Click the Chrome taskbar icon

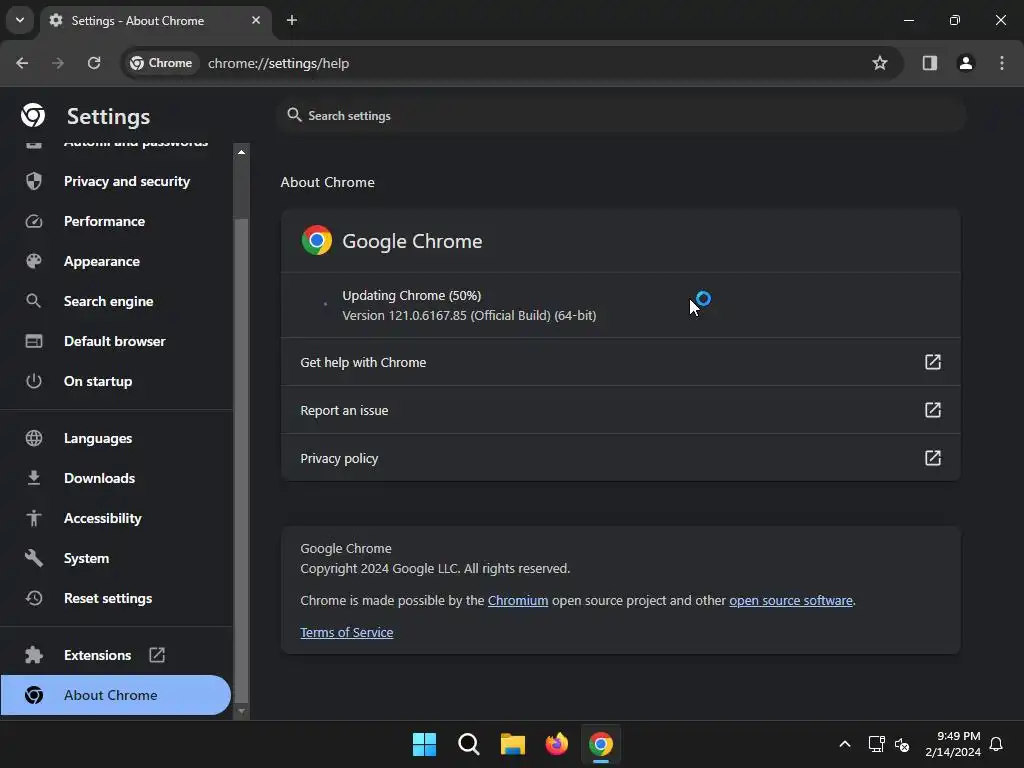[601, 744]
